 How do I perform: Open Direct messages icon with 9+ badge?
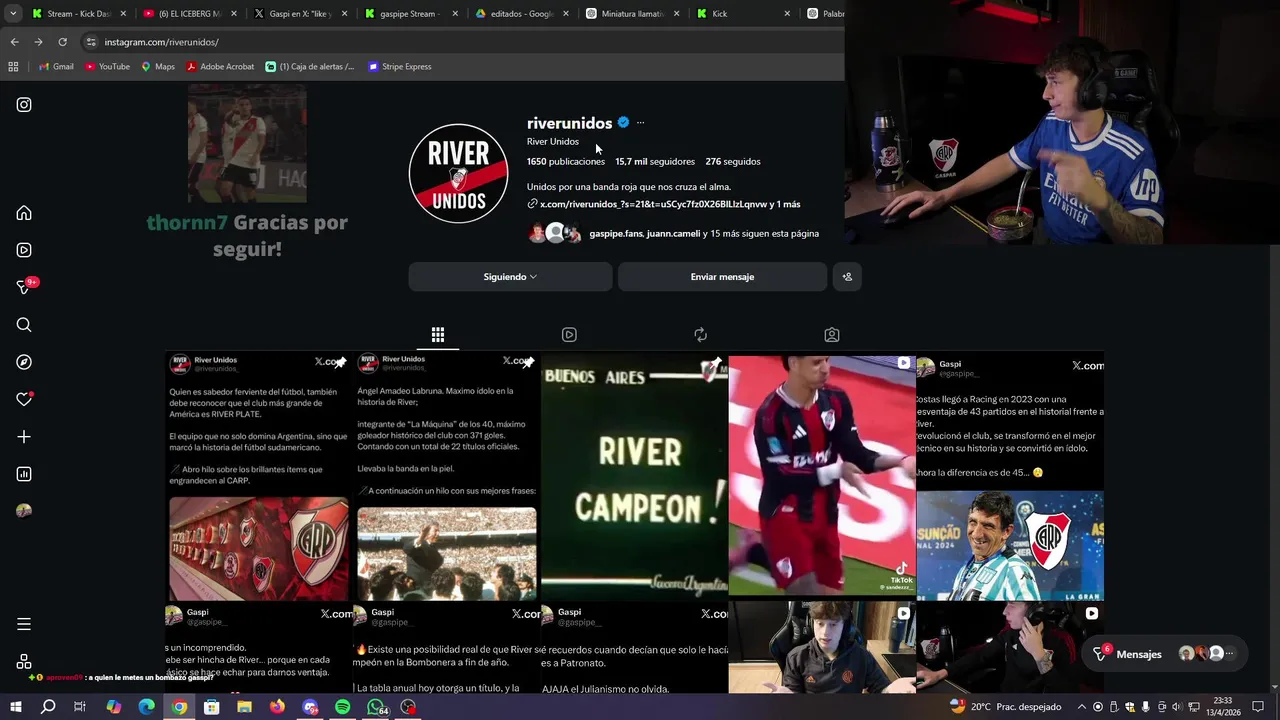point(26,286)
